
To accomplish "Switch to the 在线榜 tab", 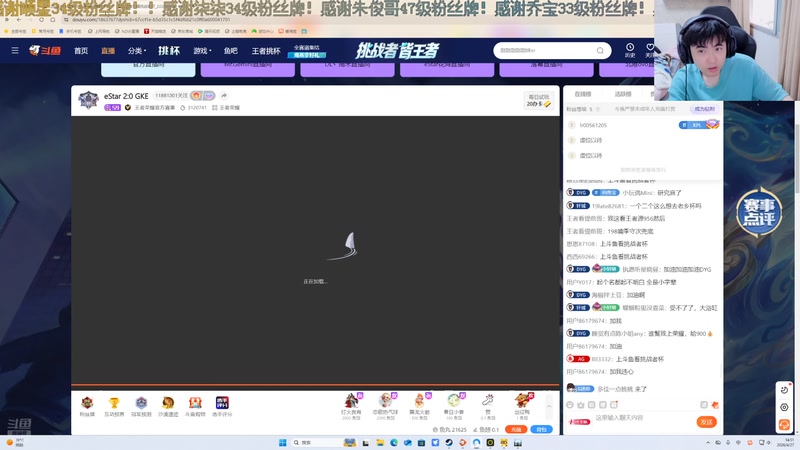I will point(583,94).
